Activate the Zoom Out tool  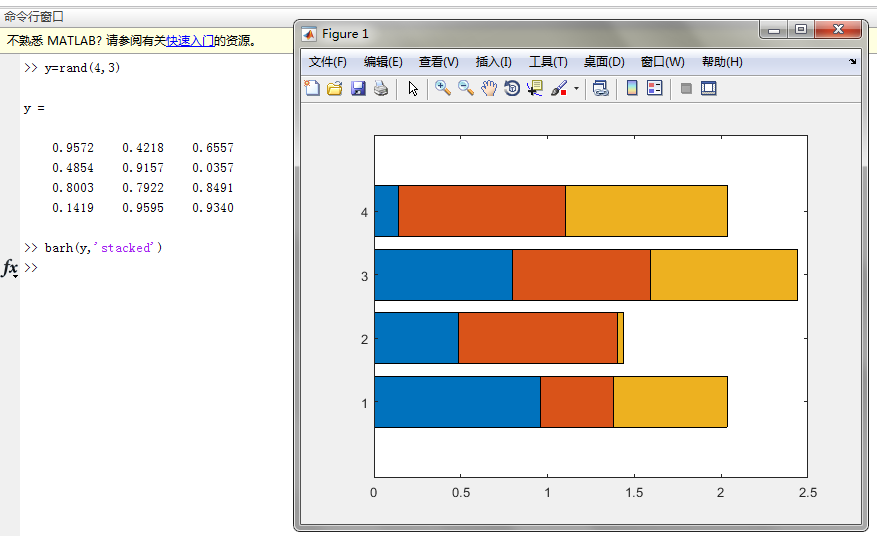[465, 88]
